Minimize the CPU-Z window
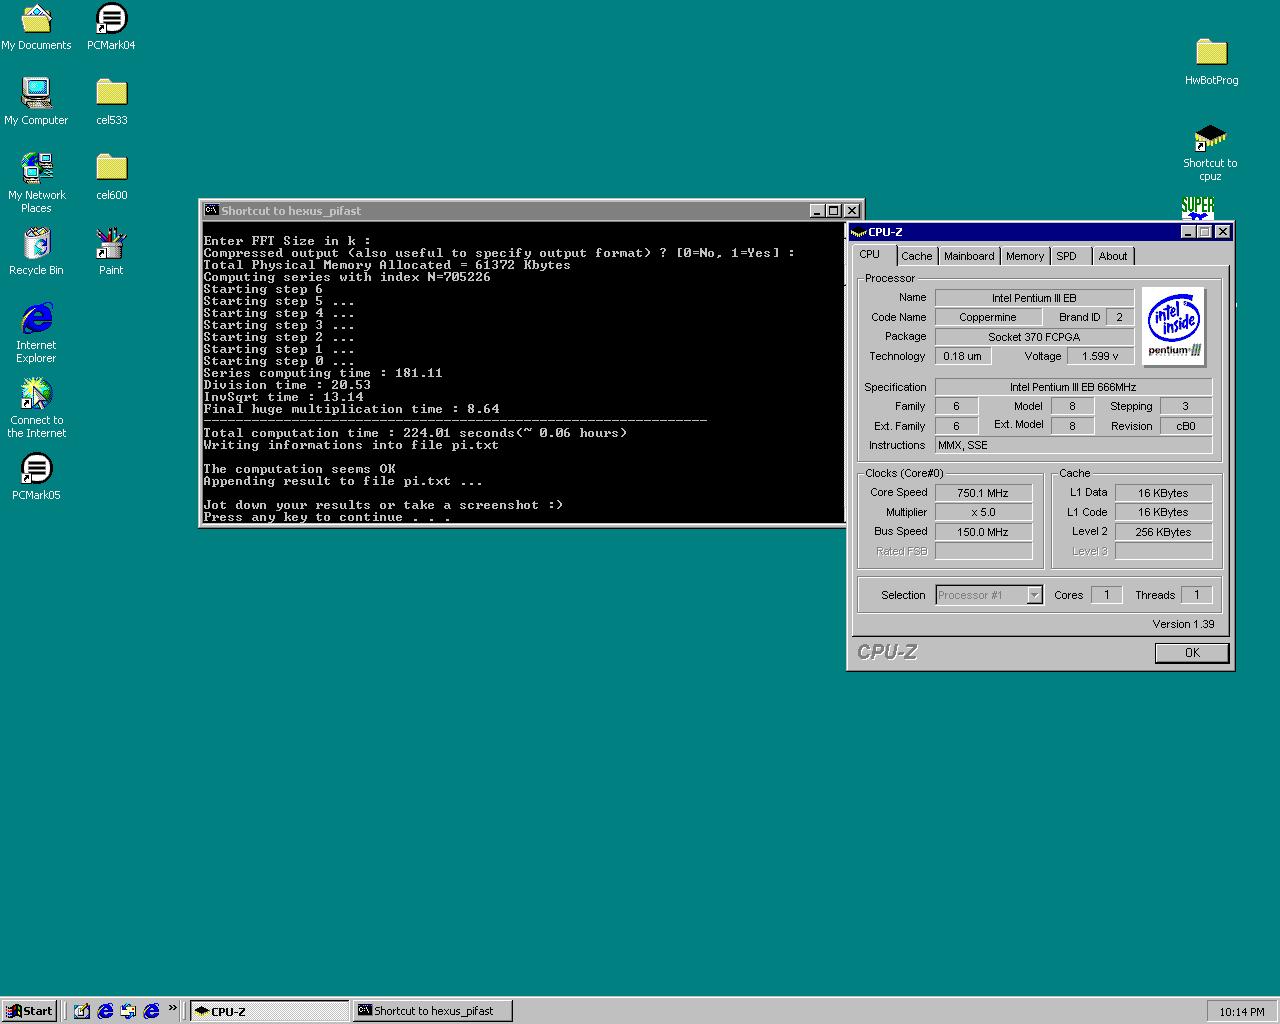 pyautogui.click(x=1188, y=232)
